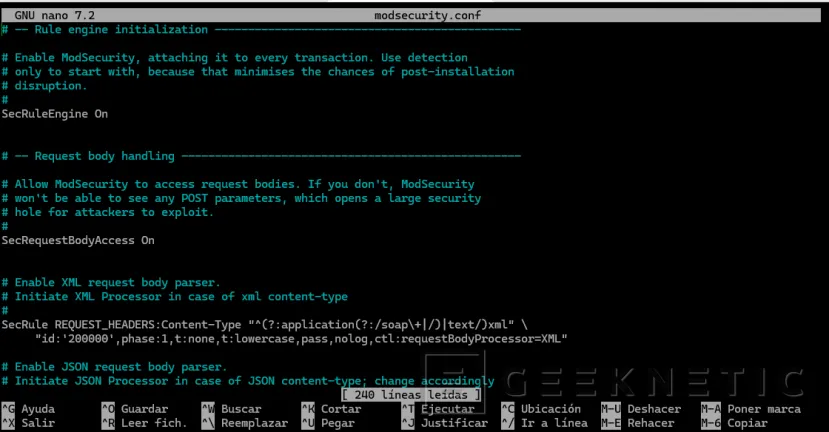This screenshot has width=829, height=432.
Task: Click the M-A Poner marca shortcut
Action: point(751,409)
